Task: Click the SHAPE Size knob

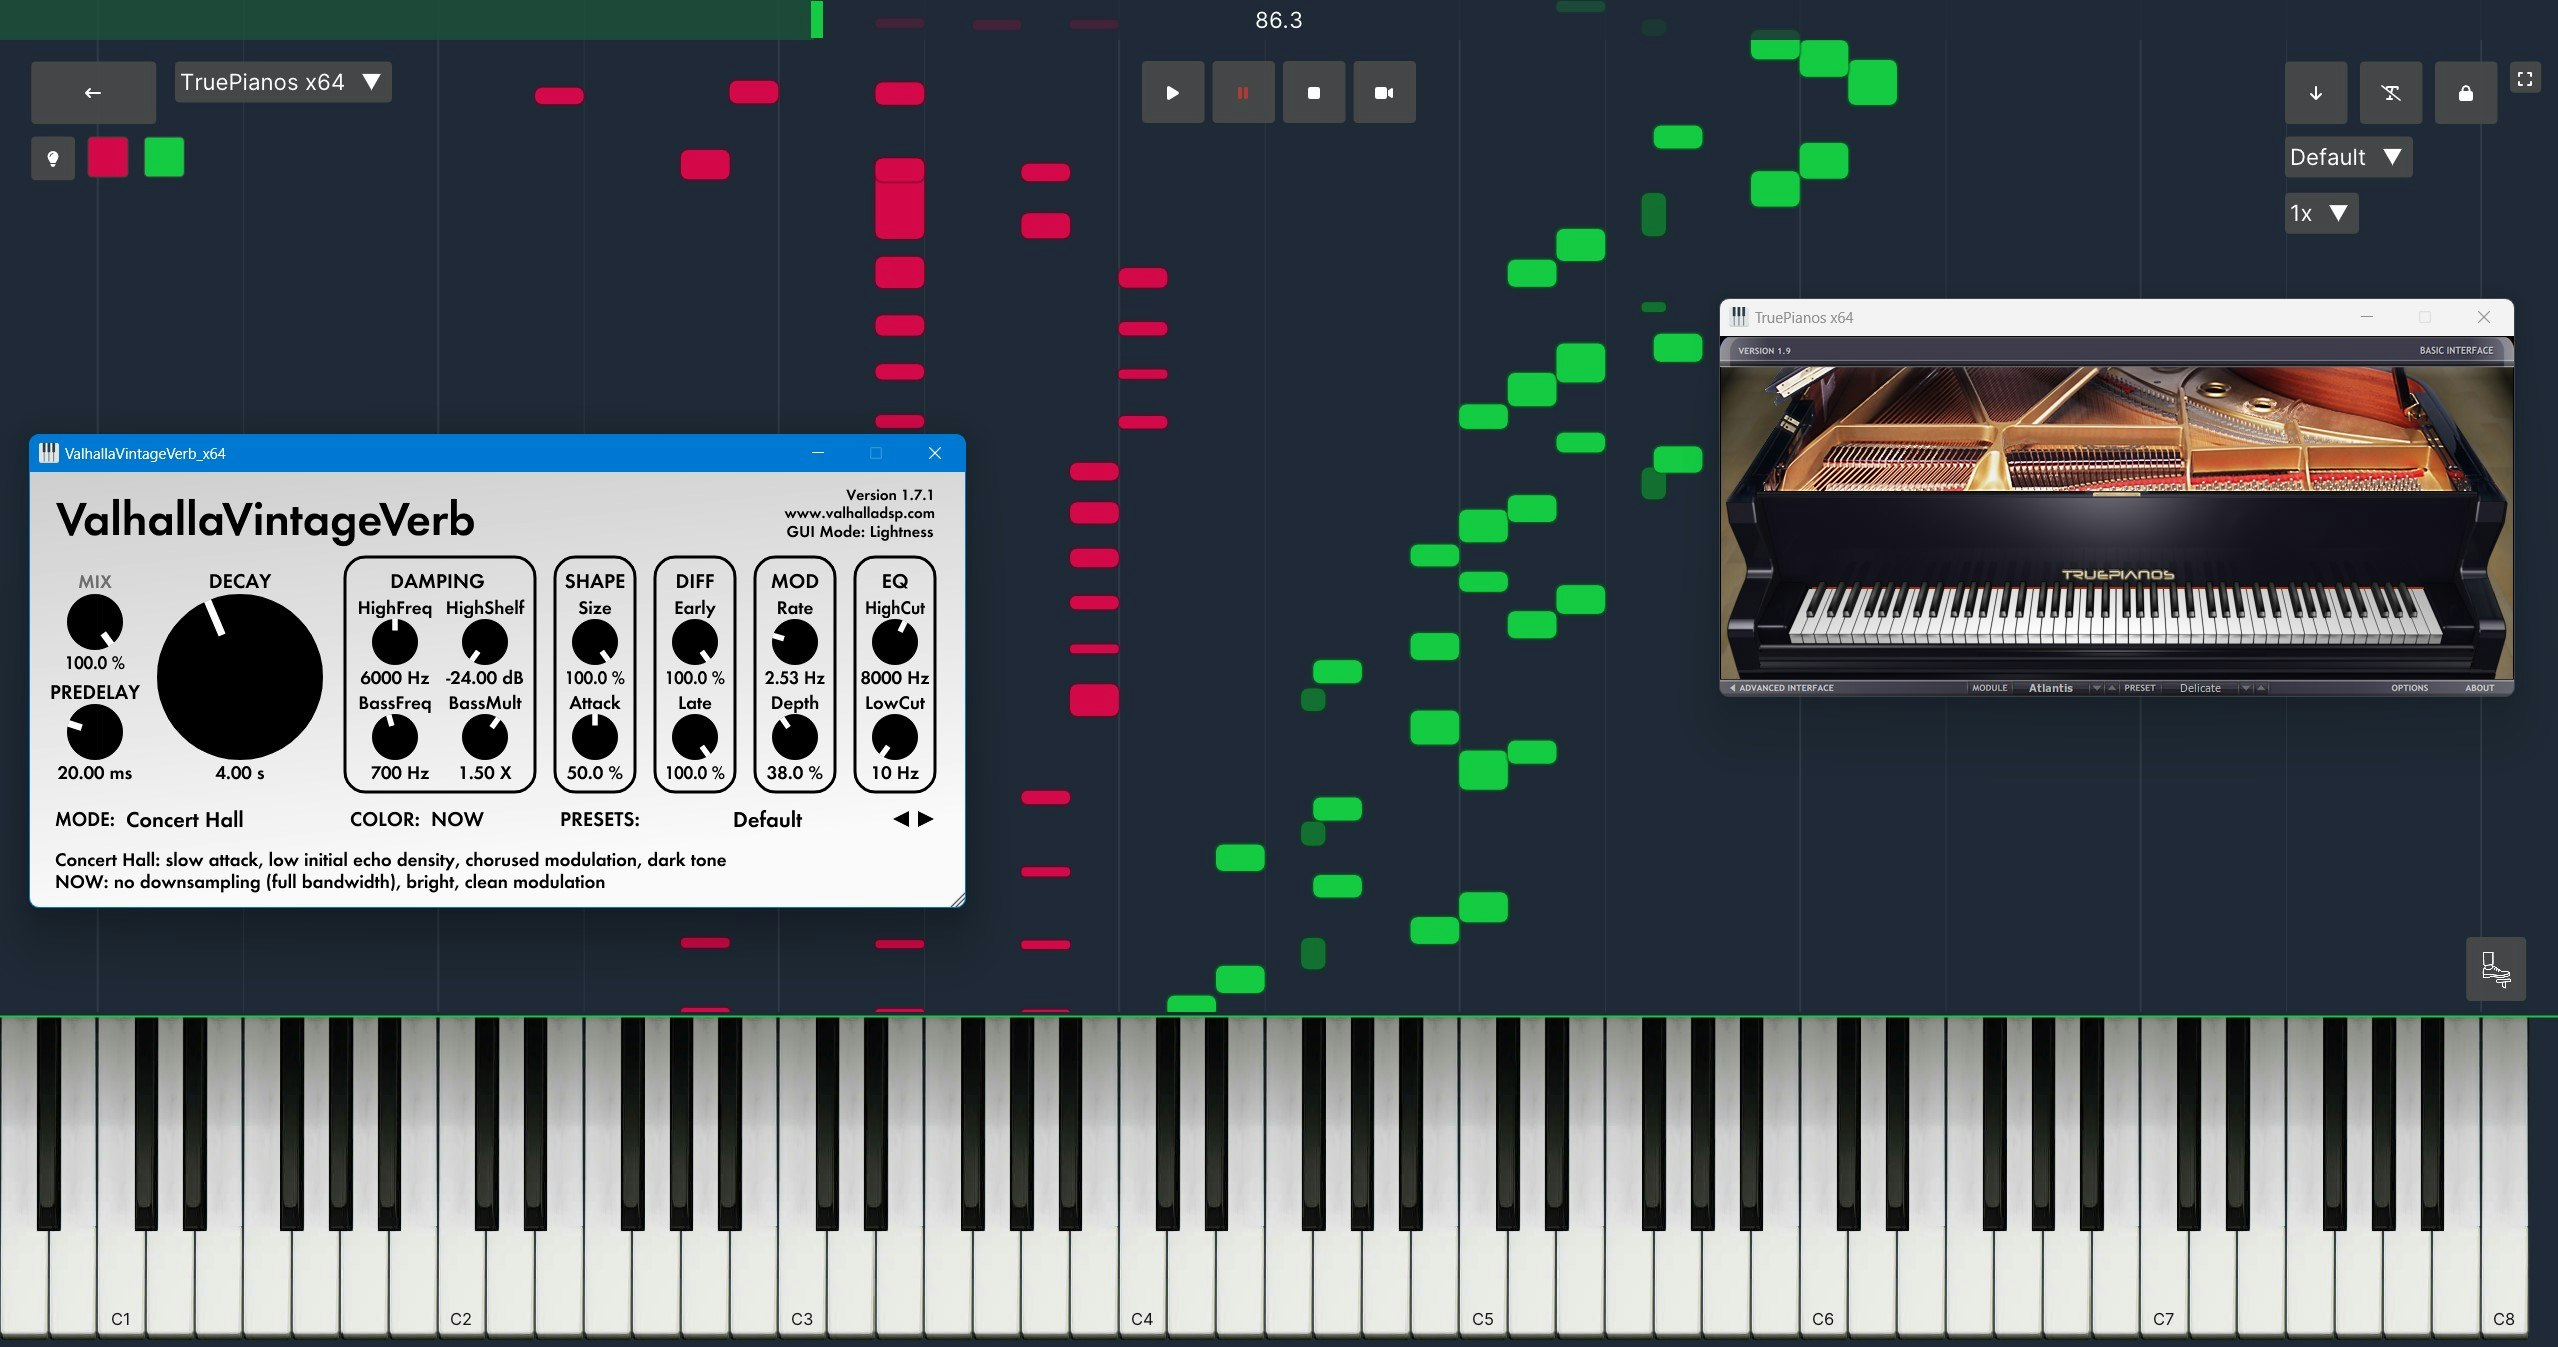Action: point(595,642)
